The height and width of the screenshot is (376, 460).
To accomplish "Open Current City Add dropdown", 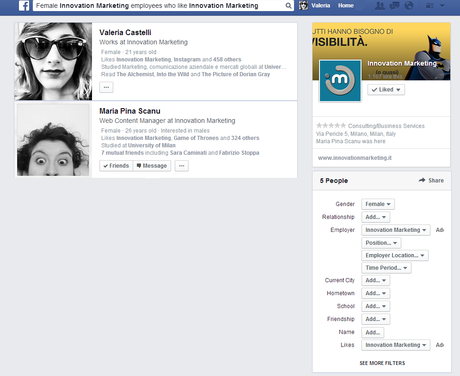I will 375,280.
